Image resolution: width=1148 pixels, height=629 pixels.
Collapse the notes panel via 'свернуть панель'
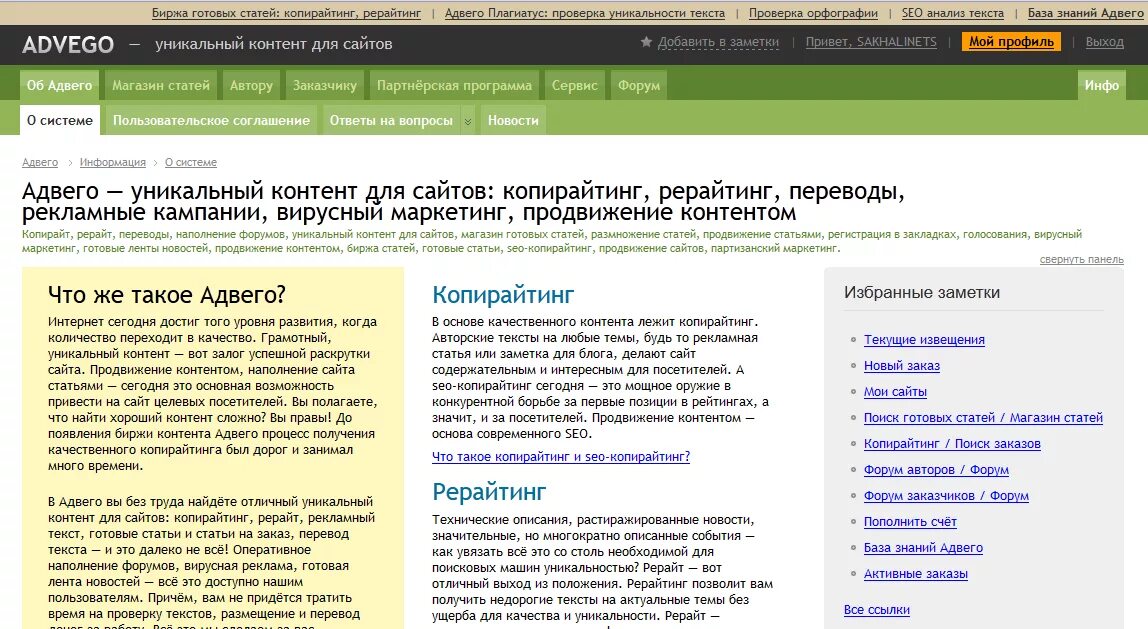(1082, 259)
